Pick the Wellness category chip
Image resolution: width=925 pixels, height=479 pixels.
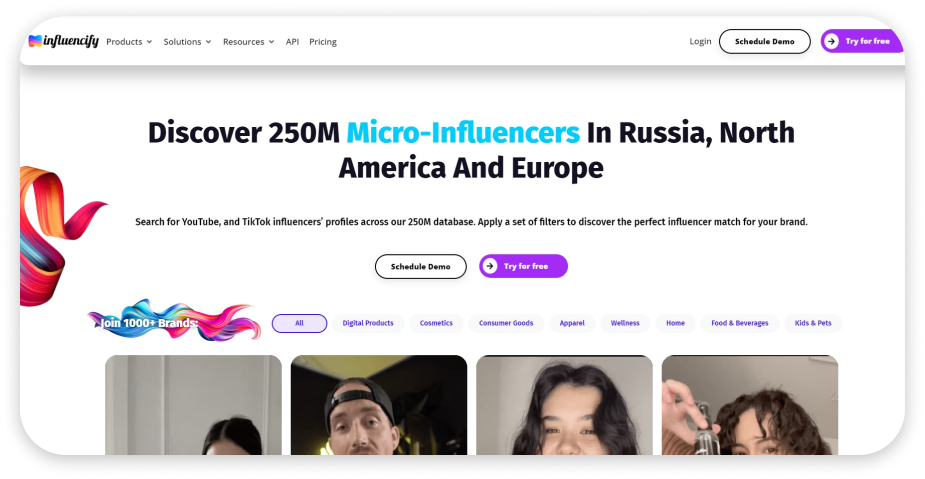pyautogui.click(x=625, y=323)
